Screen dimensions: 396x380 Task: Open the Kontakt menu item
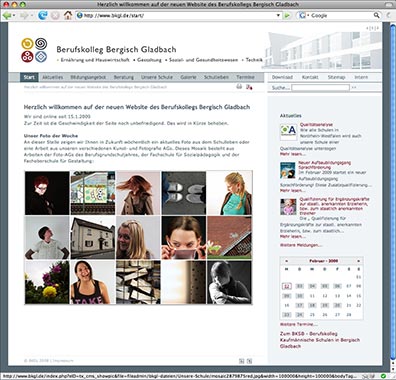tap(310, 77)
